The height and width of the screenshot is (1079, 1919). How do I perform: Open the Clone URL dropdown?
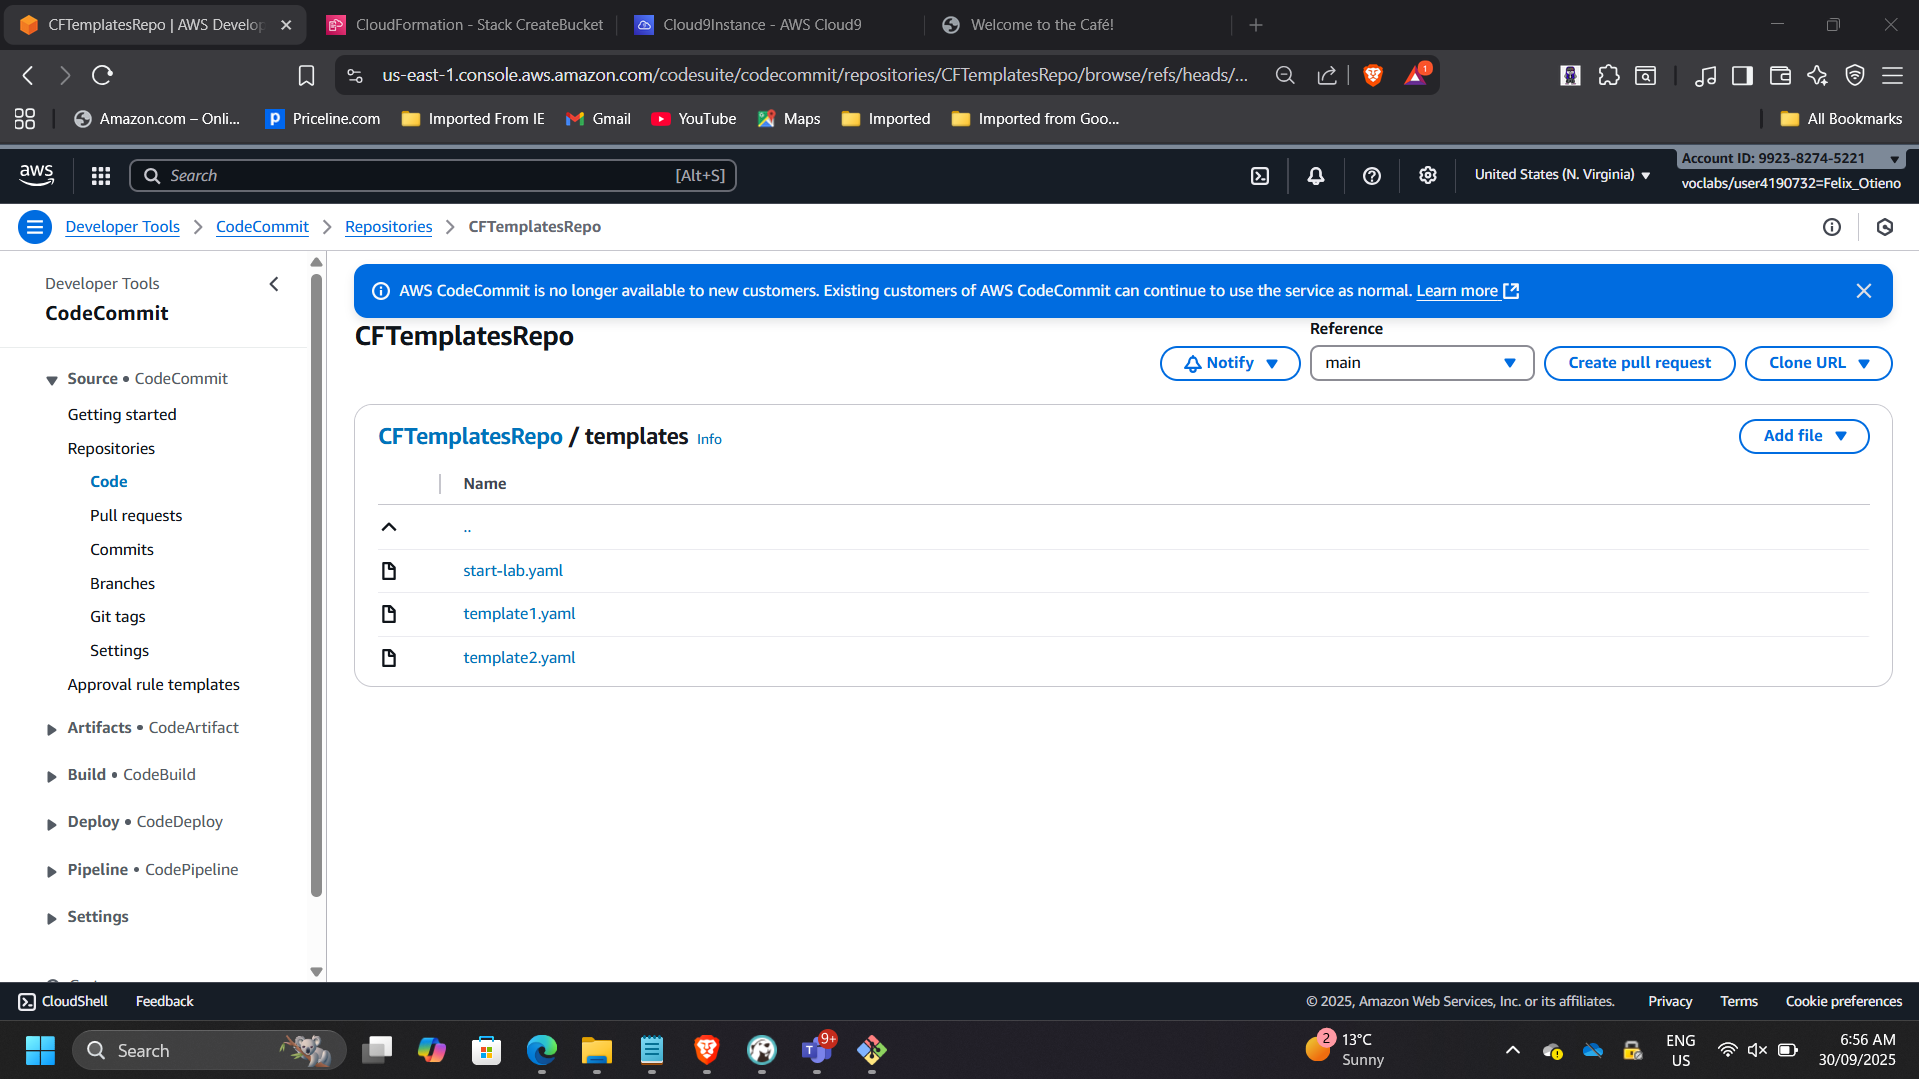pos(1817,362)
